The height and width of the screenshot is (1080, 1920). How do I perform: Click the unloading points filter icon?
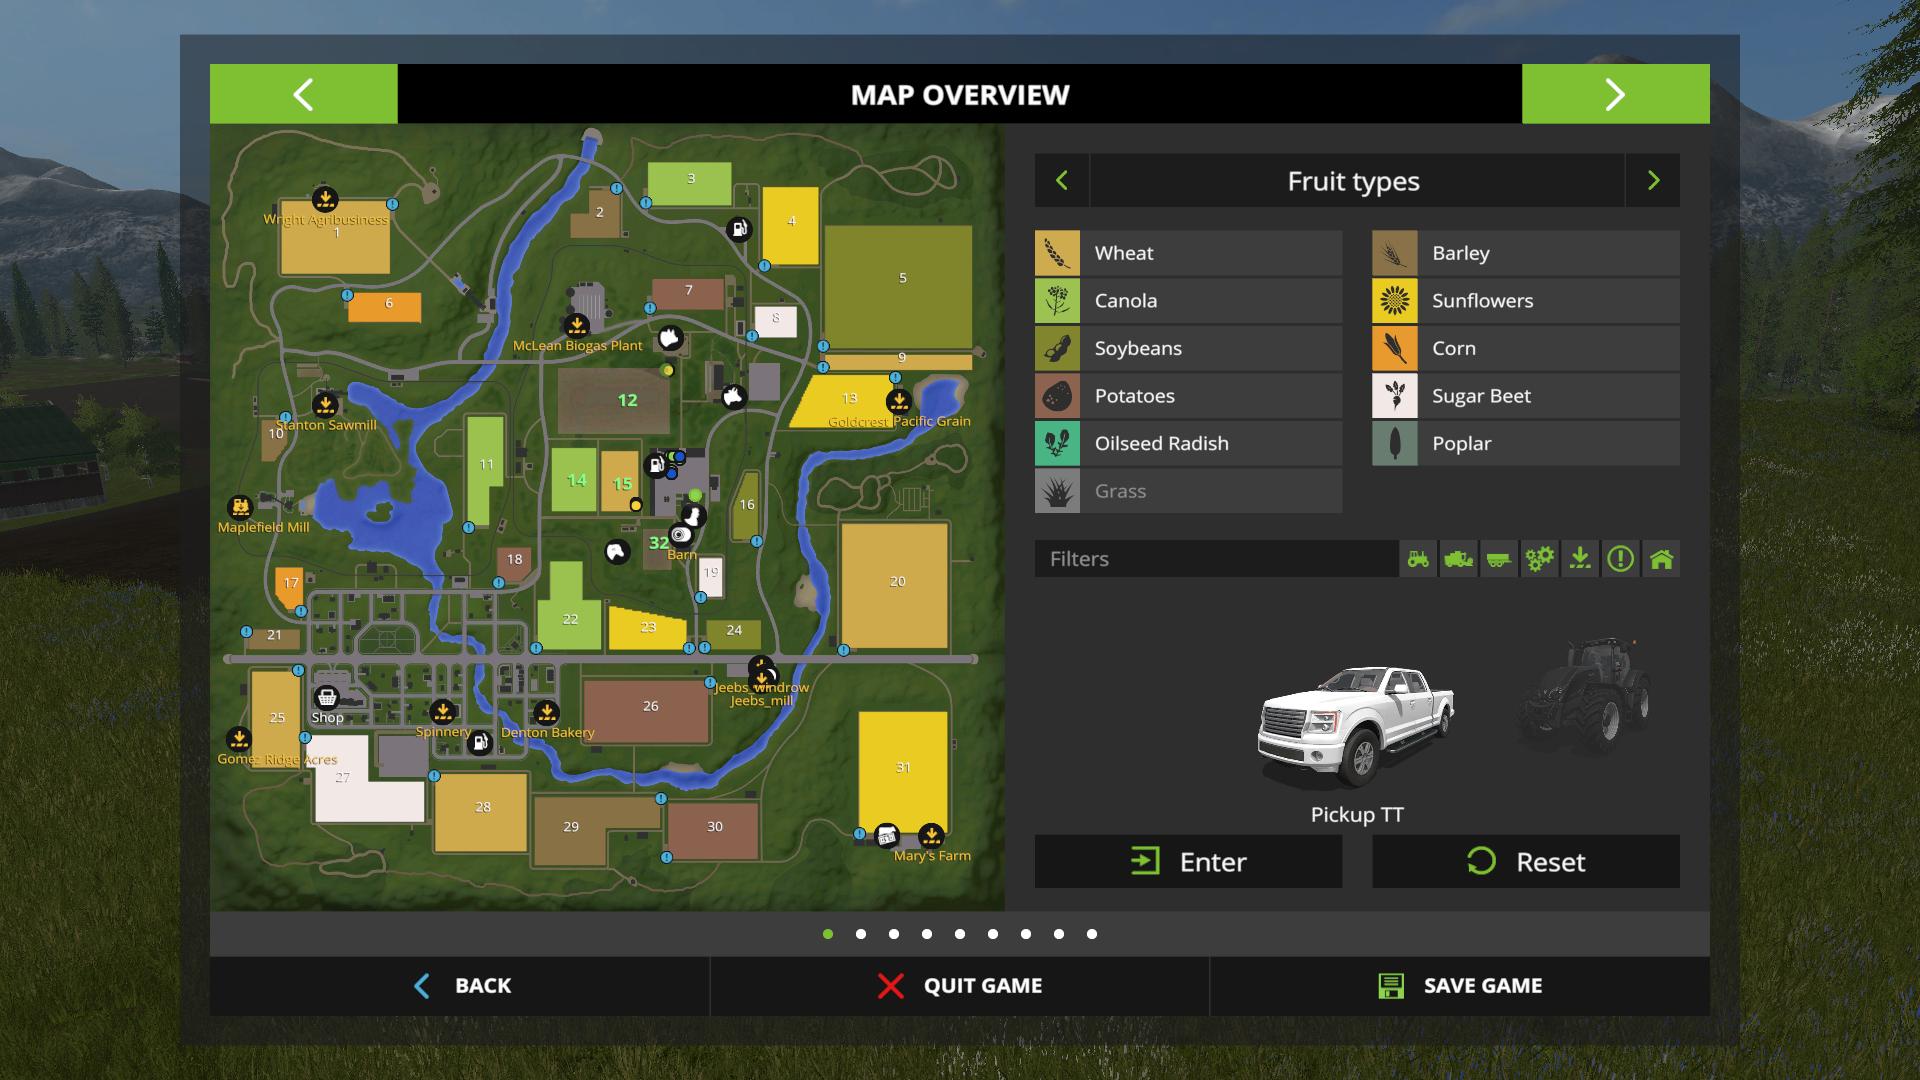coord(1580,559)
